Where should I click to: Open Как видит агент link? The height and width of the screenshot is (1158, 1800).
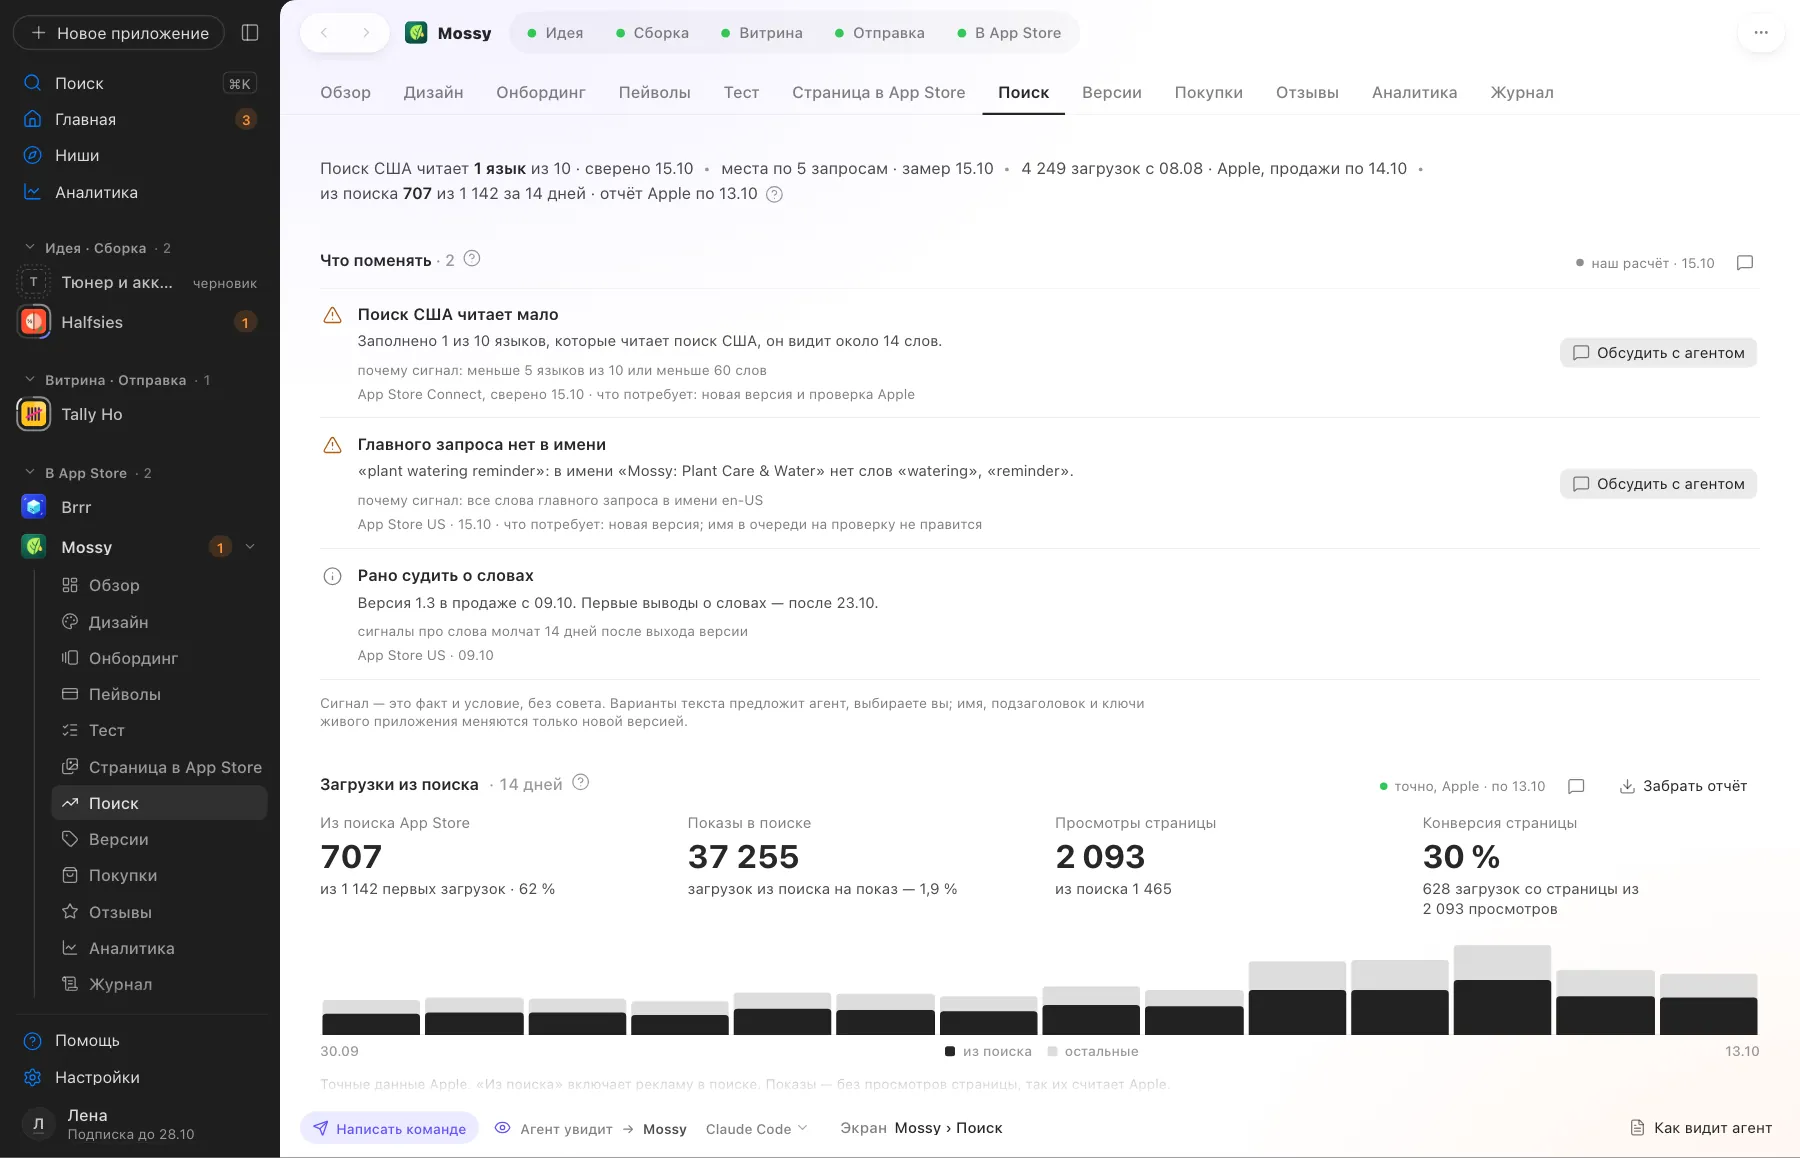point(1701,1128)
